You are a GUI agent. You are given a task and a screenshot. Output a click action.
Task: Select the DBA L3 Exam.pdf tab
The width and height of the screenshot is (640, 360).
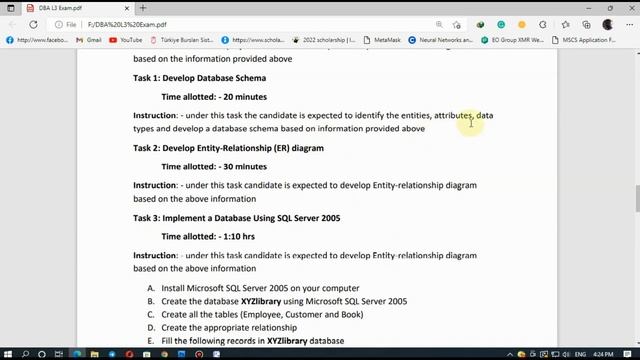78,8
